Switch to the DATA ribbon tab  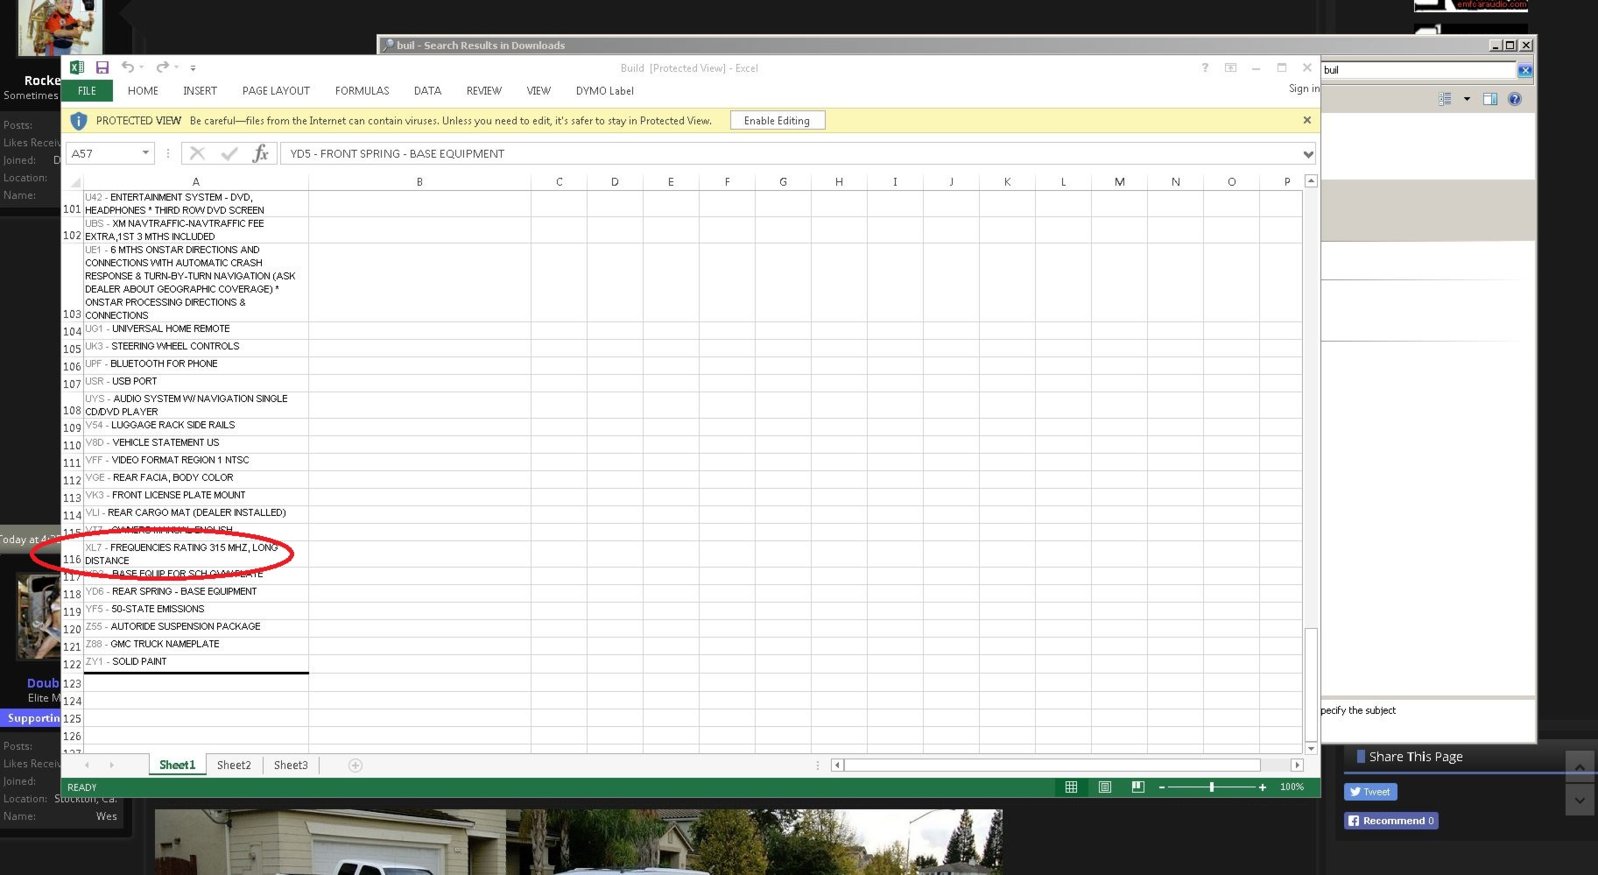click(428, 91)
